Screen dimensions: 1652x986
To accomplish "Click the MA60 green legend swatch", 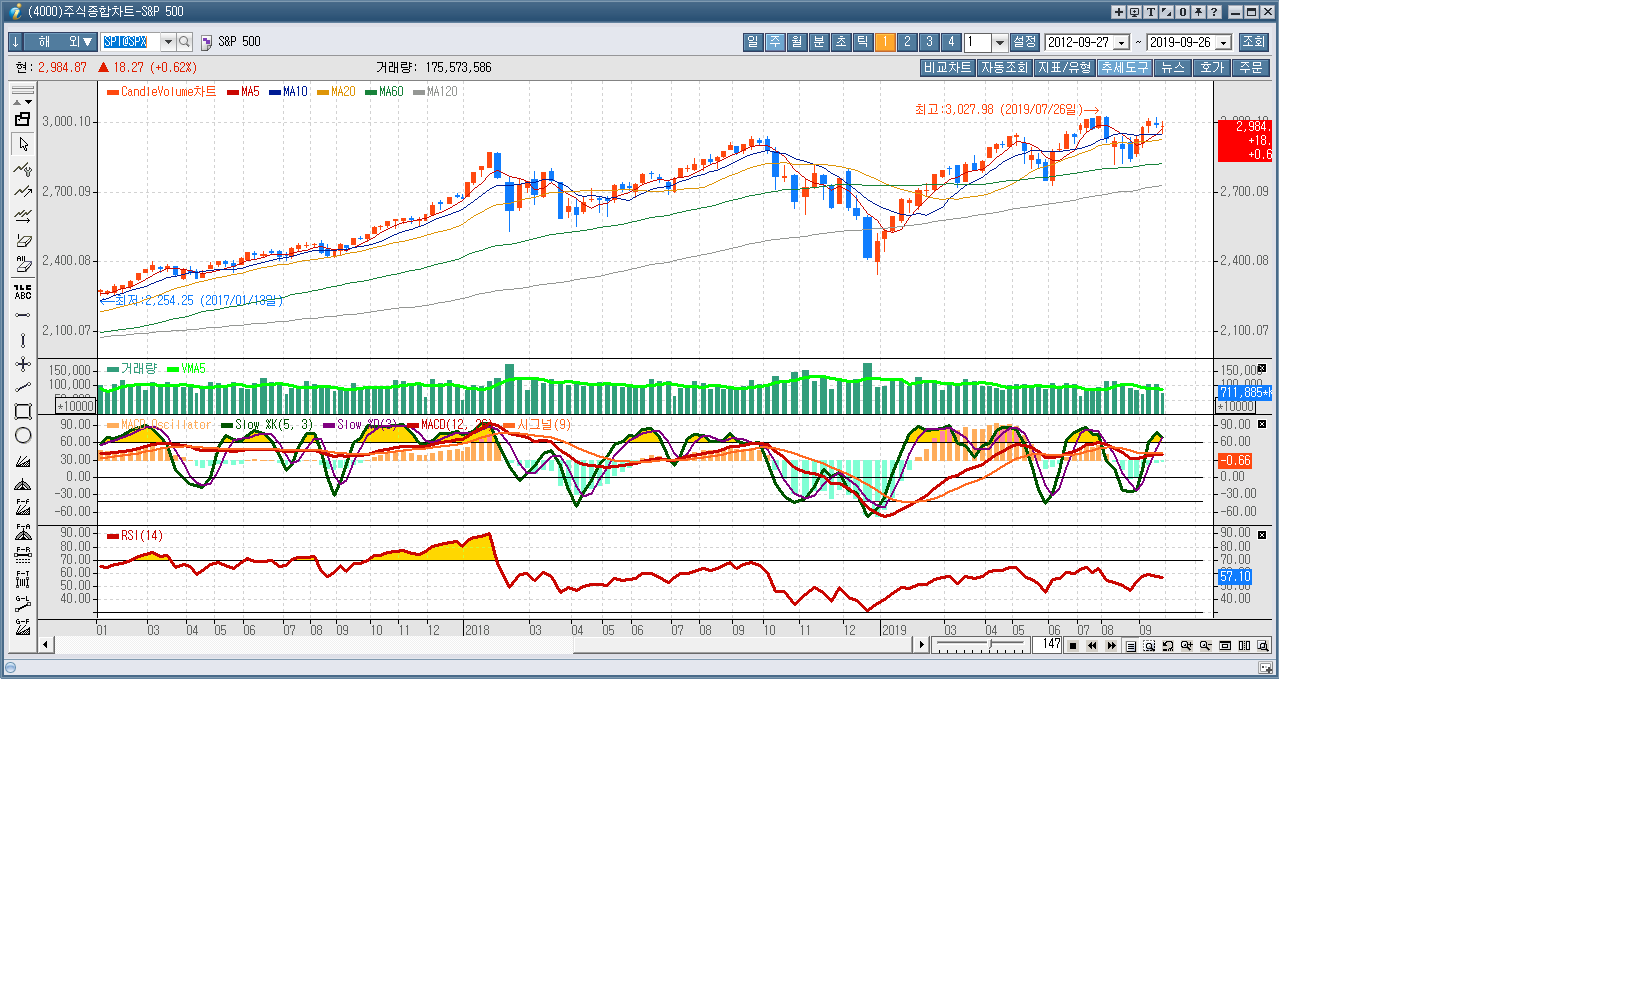I will (371, 93).
